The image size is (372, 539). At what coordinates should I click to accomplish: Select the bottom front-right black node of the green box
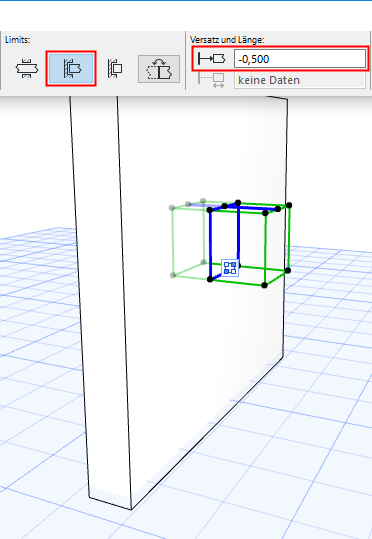pyautogui.click(x=264, y=285)
